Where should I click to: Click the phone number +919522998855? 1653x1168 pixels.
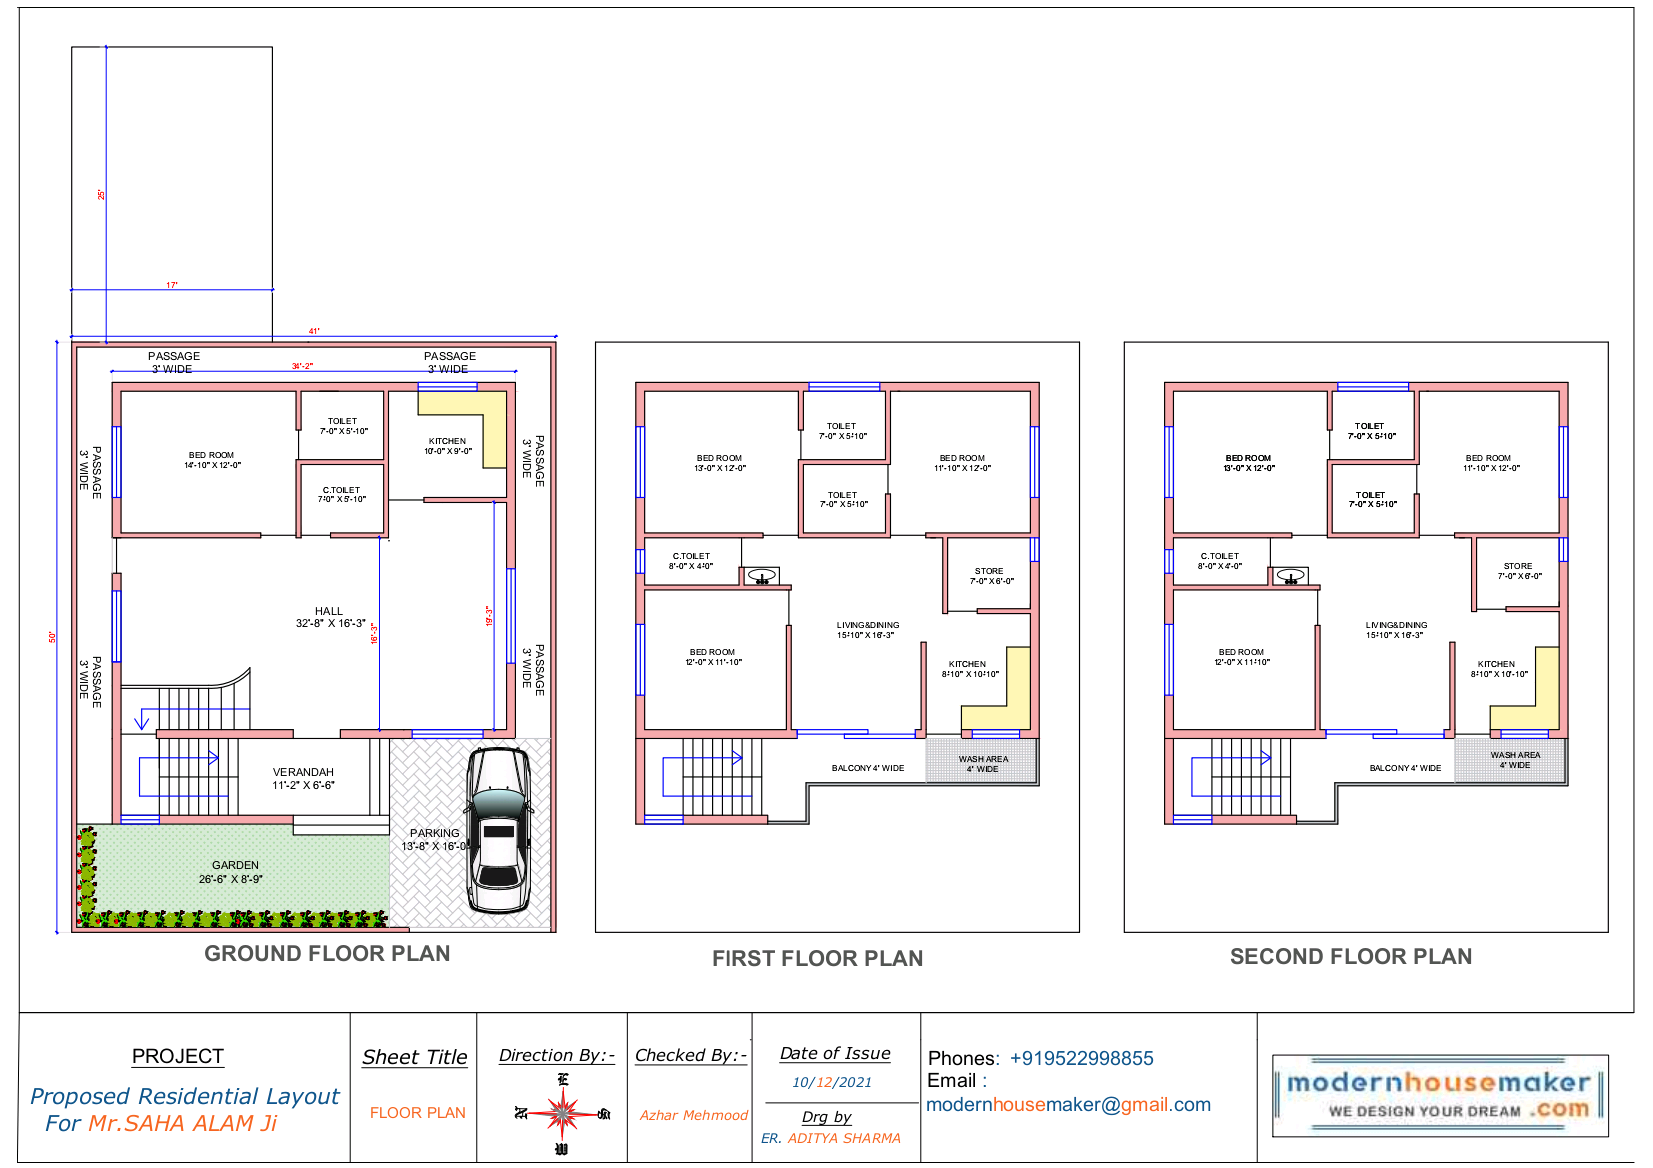(1081, 1058)
